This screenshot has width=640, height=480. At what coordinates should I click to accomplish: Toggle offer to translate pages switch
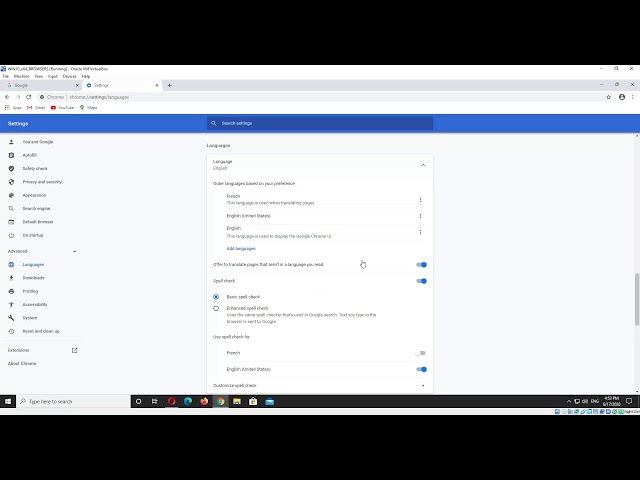(x=421, y=264)
